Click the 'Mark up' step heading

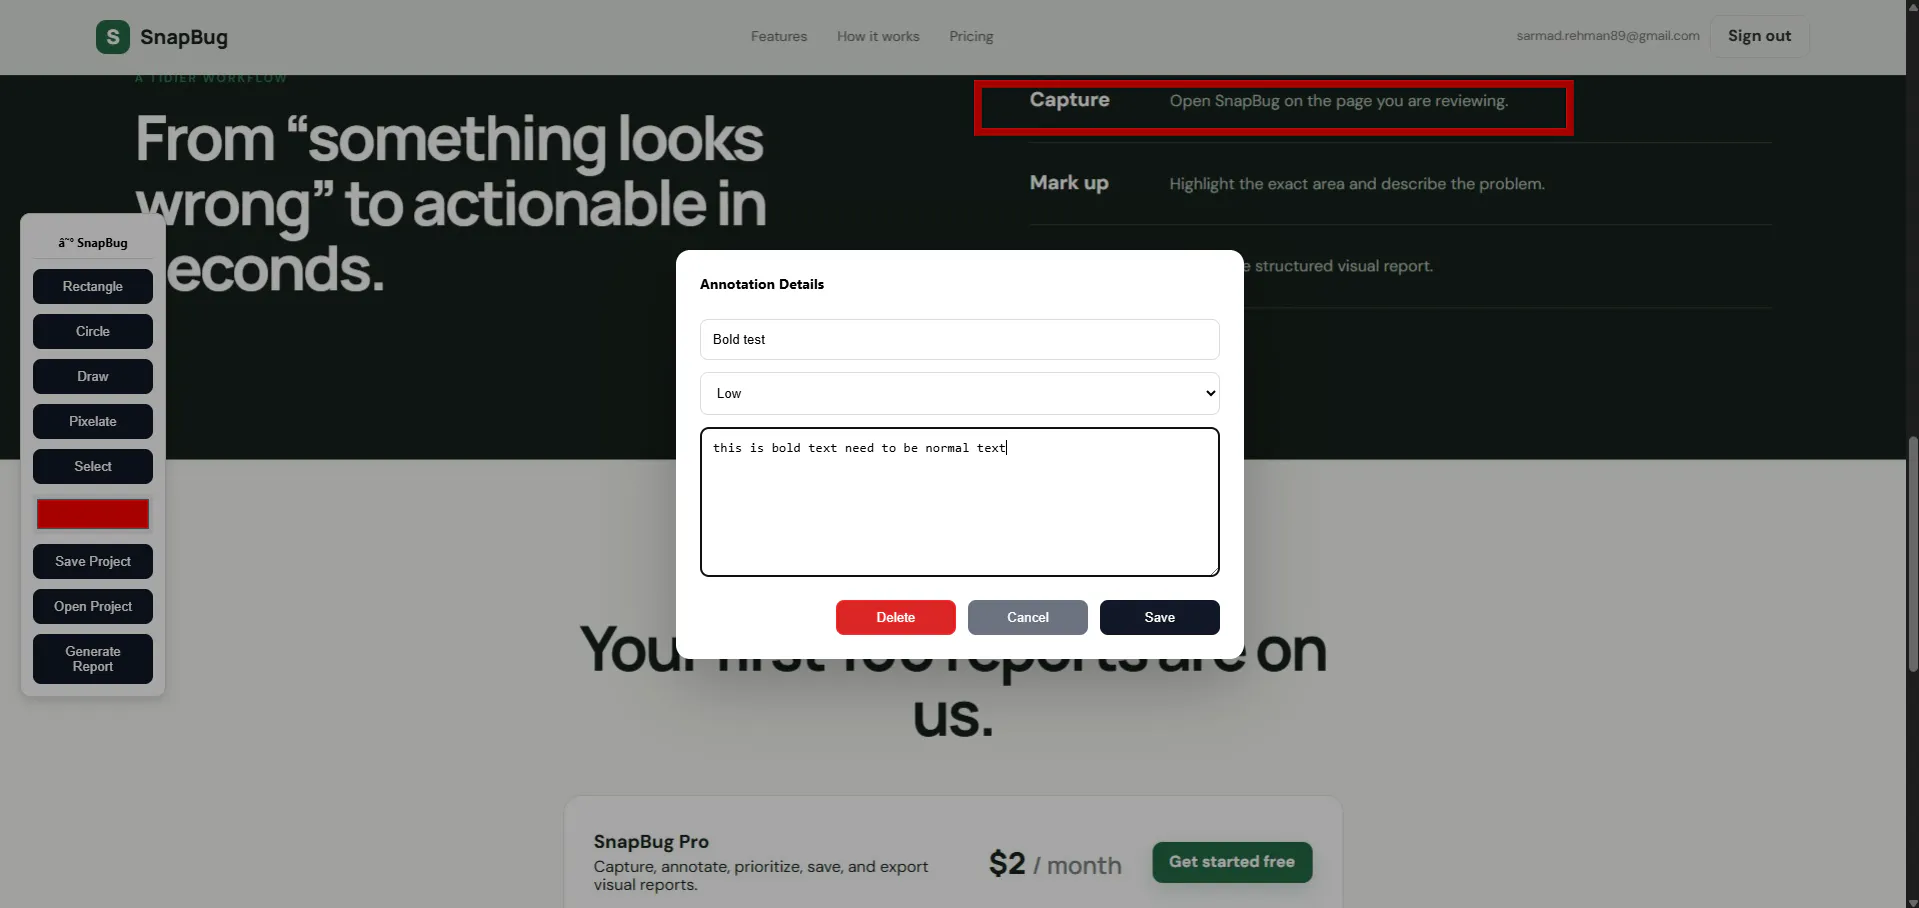coord(1069,183)
